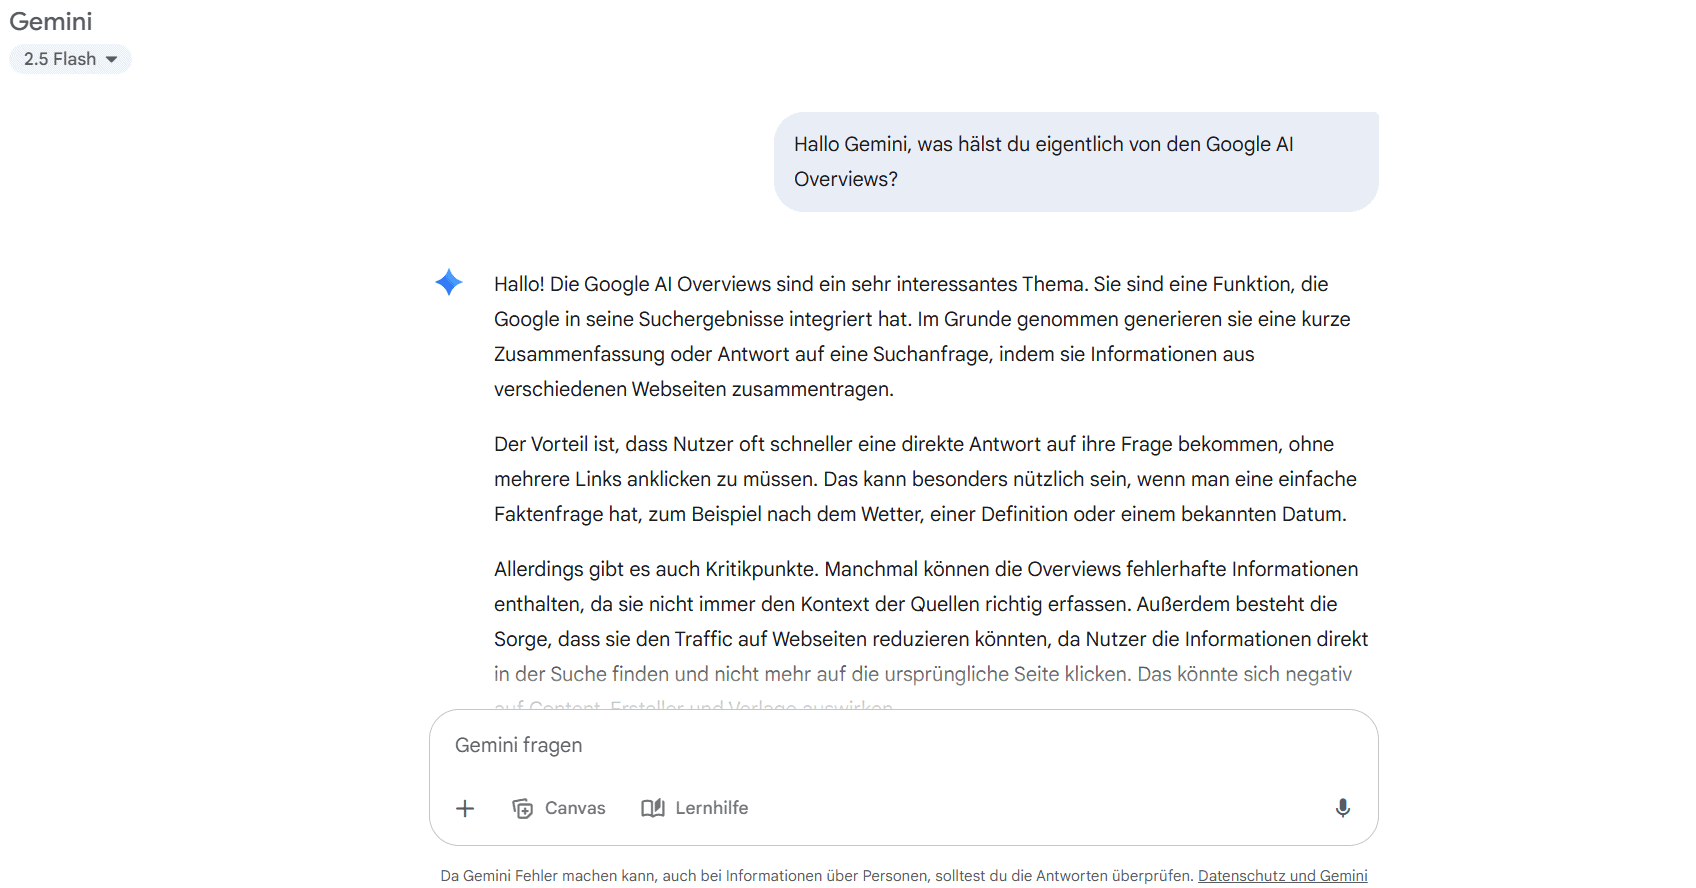
Task: Click the plus icon to add files
Action: tap(465, 808)
